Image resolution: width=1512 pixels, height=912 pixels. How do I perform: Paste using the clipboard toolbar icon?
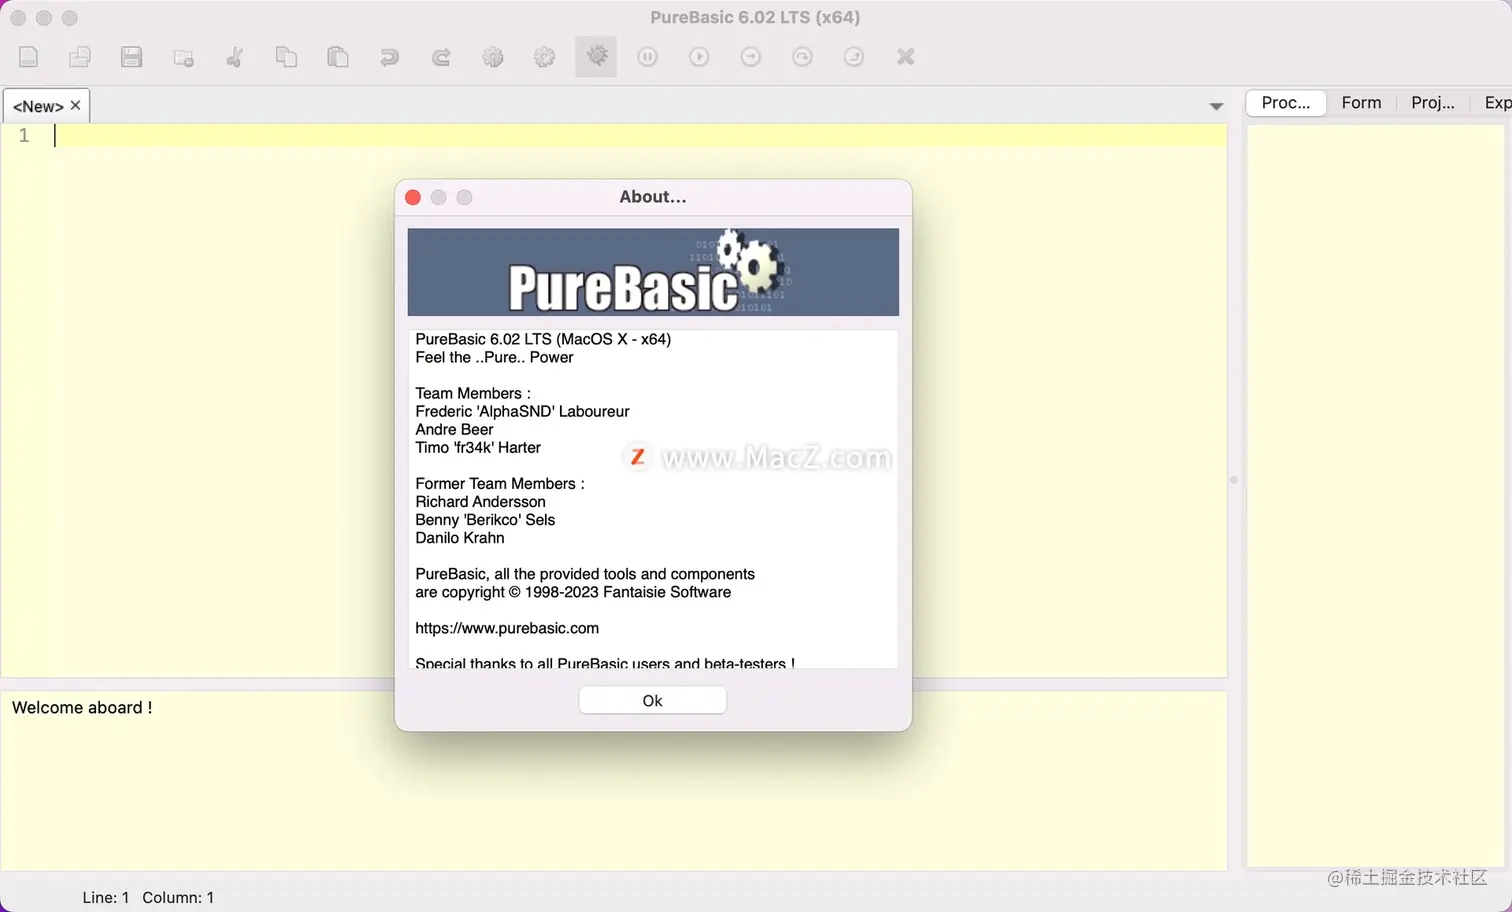click(x=338, y=57)
